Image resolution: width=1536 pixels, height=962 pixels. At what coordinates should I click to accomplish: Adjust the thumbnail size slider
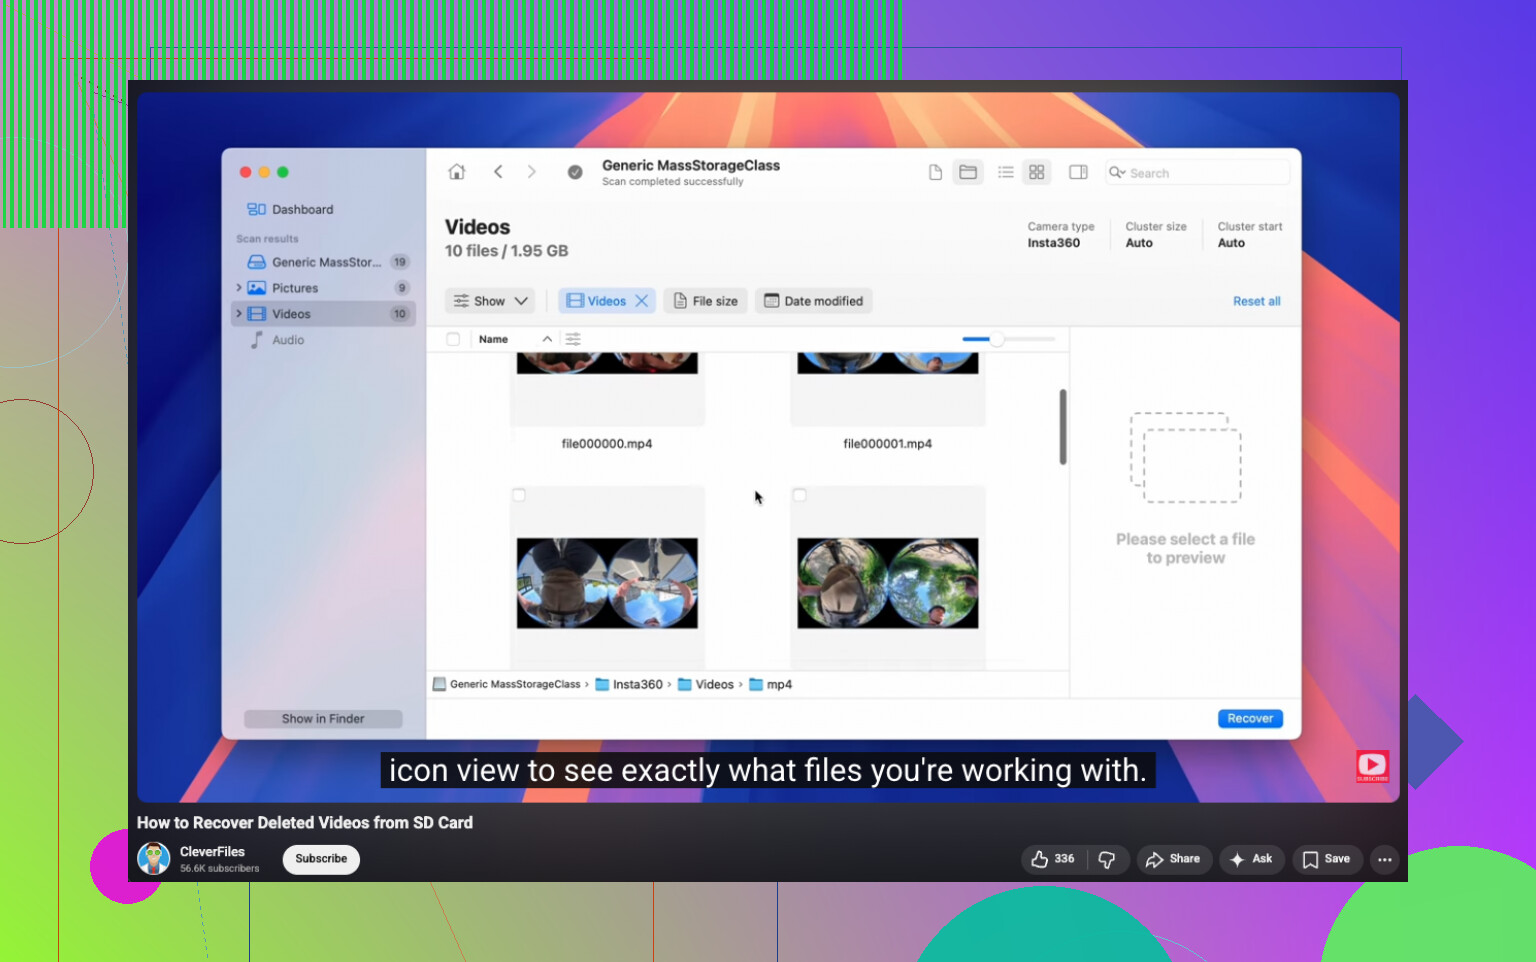(x=997, y=339)
